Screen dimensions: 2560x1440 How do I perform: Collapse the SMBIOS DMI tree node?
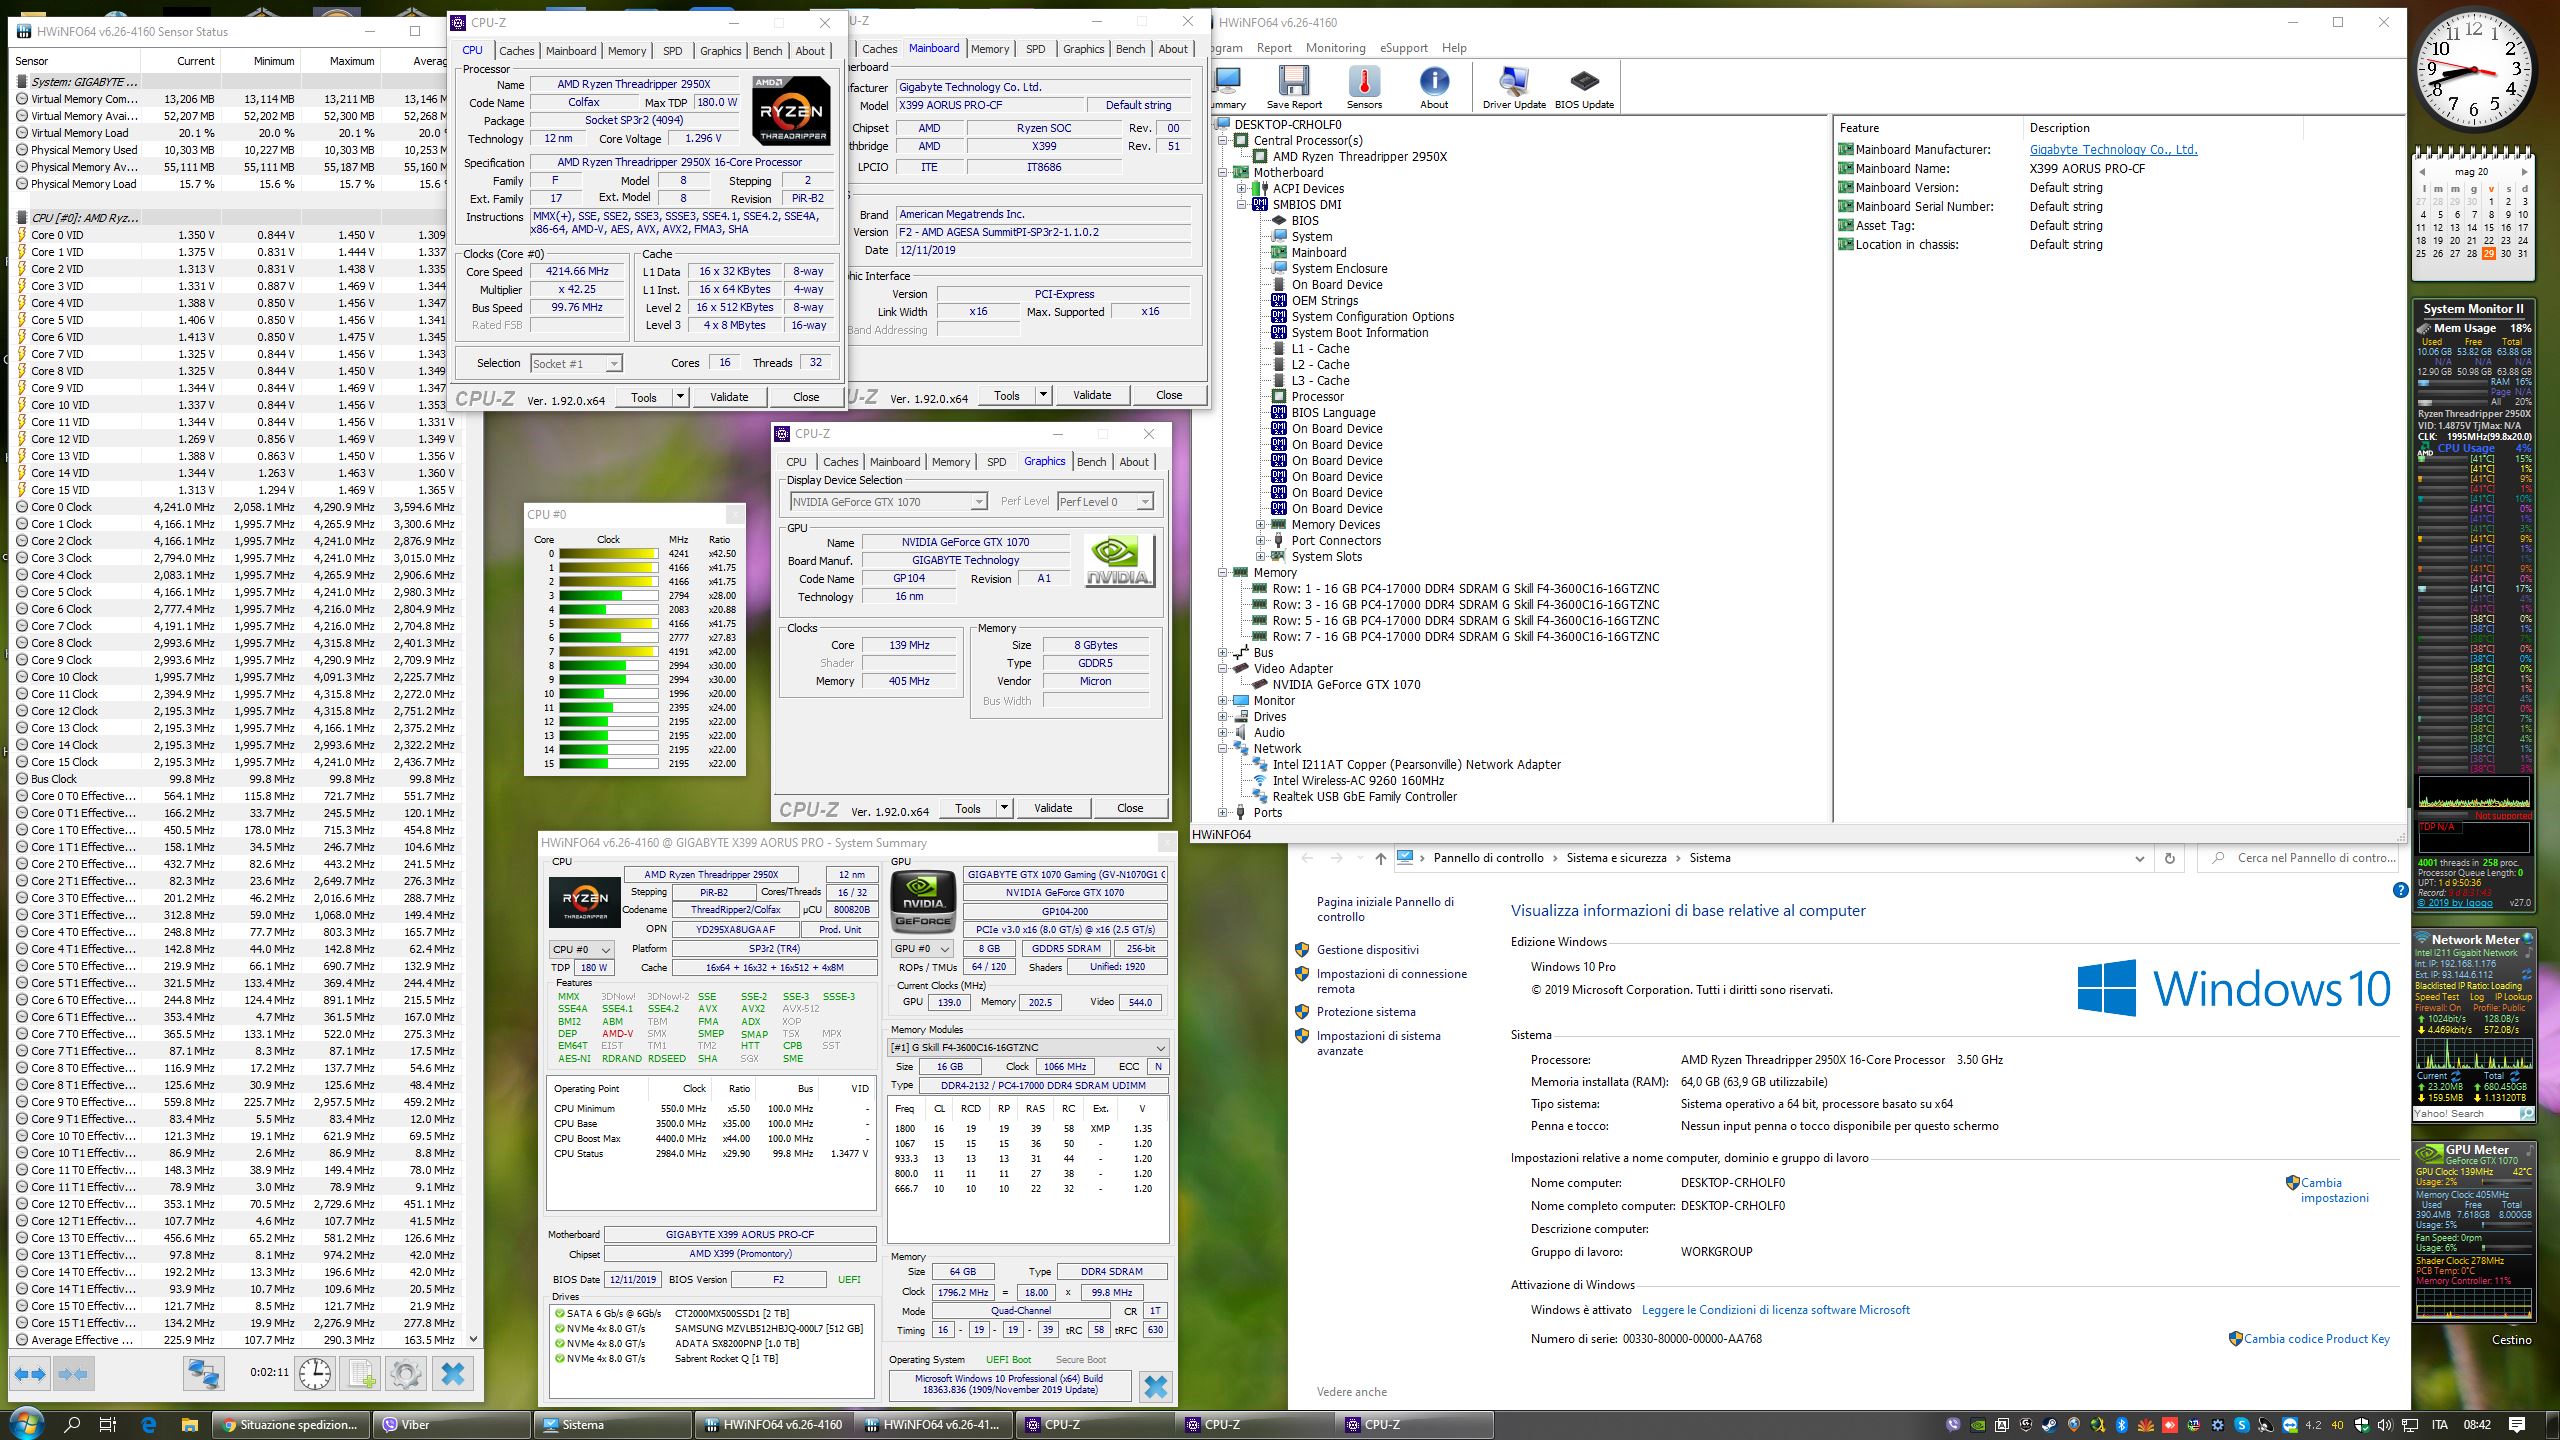pos(1242,205)
